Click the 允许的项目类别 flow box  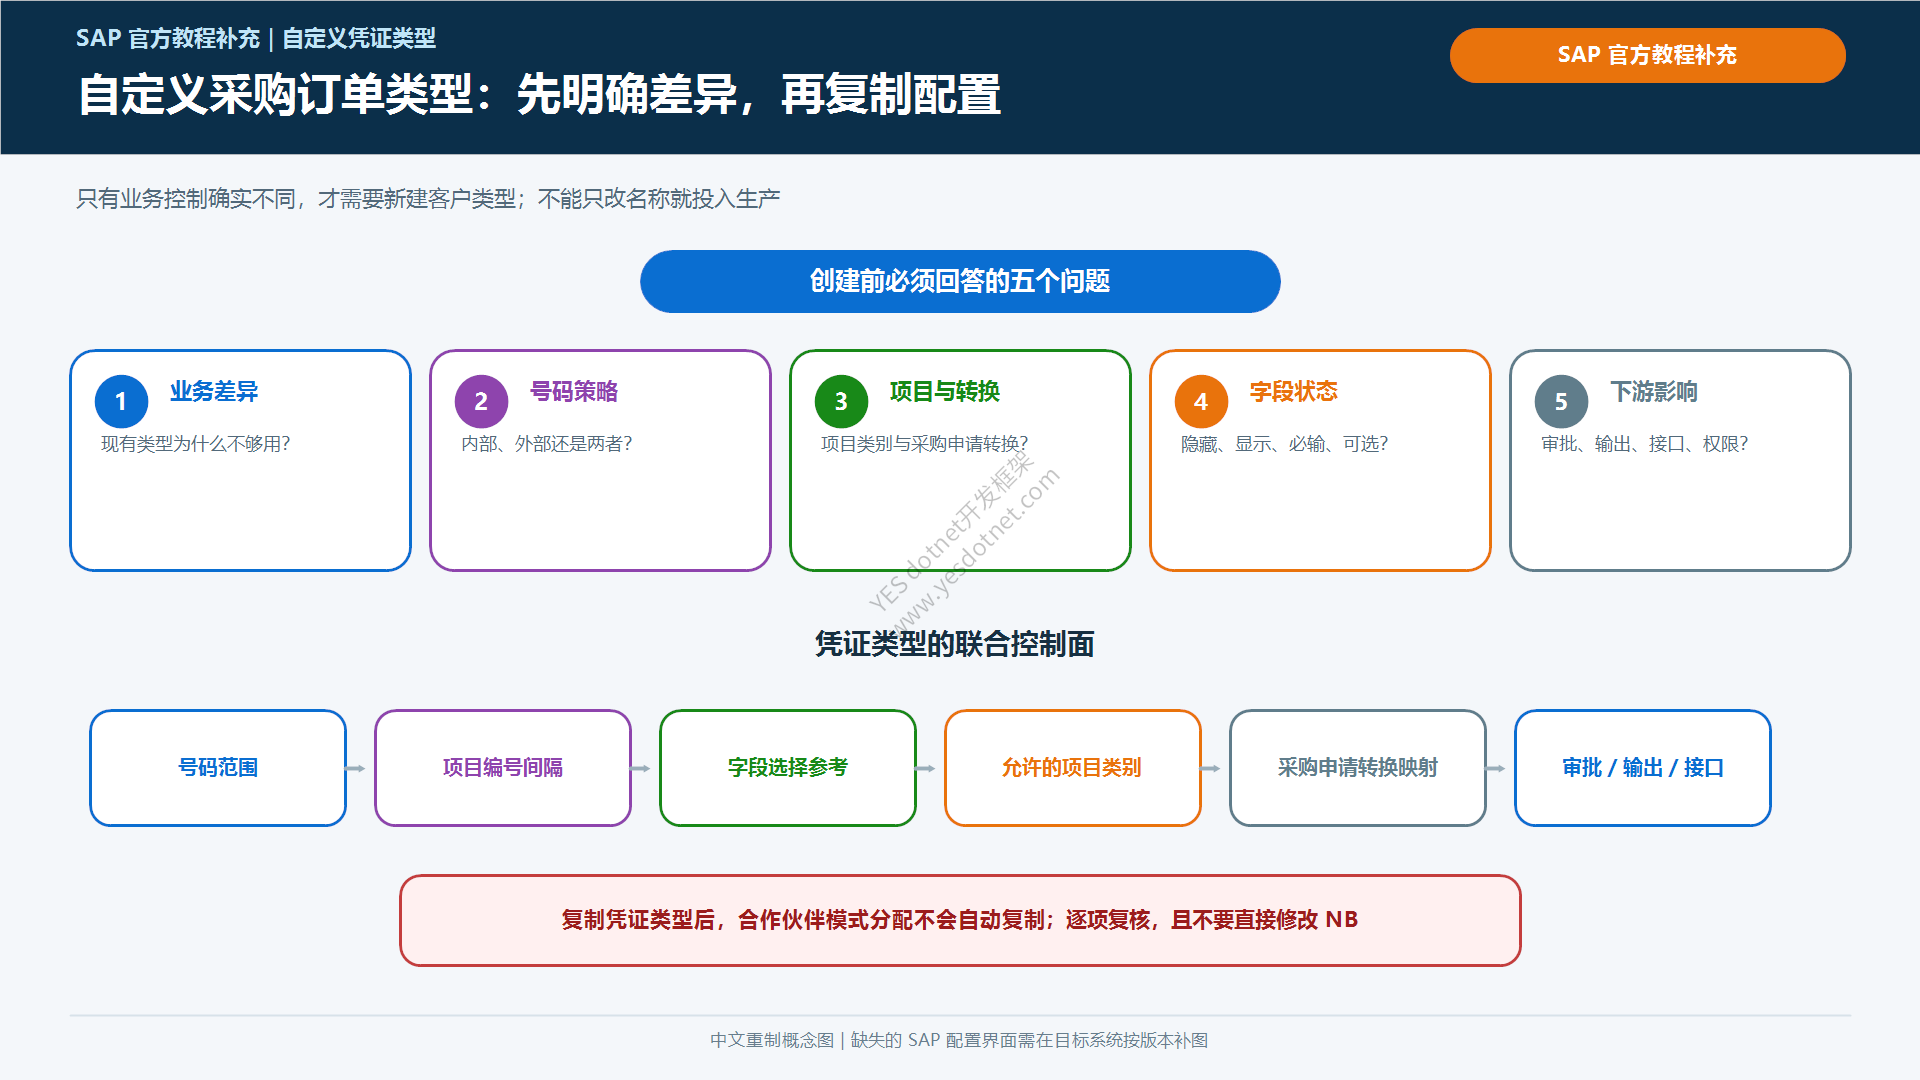(1073, 768)
